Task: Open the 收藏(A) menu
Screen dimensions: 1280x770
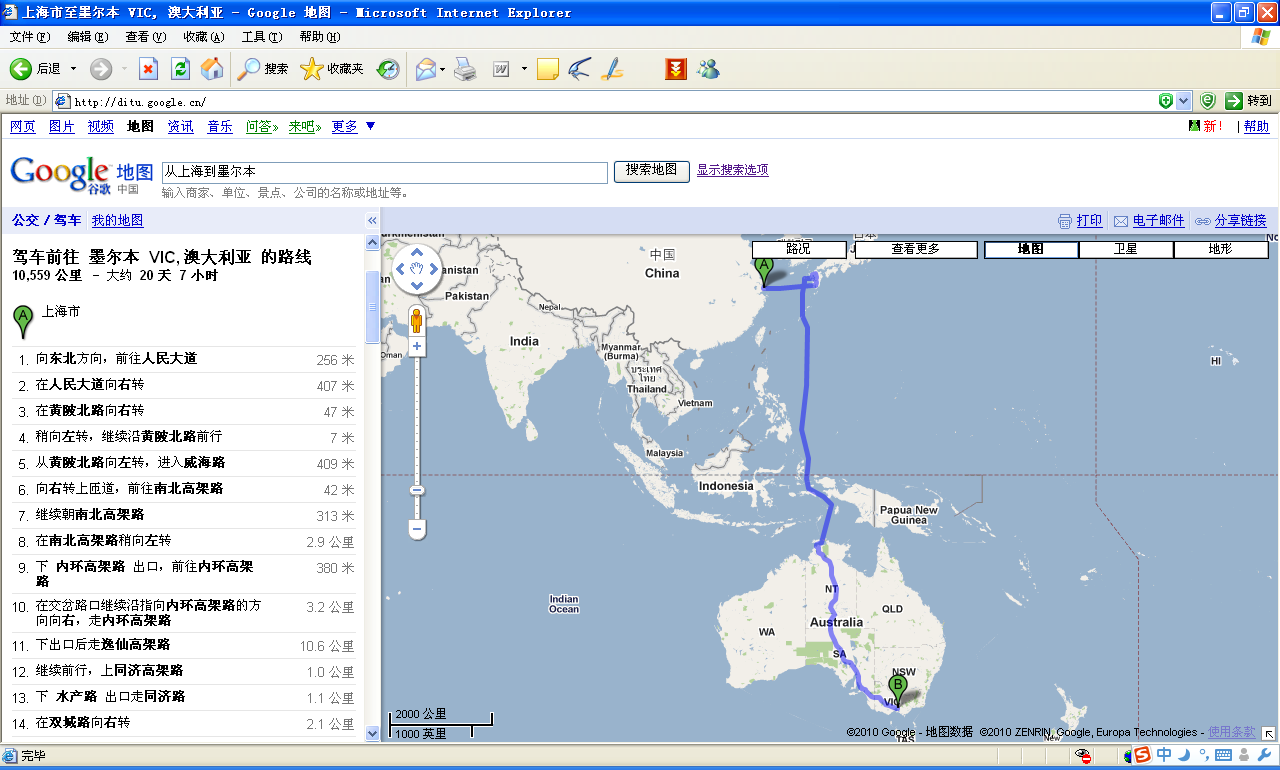Action: pyautogui.click(x=204, y=37)
